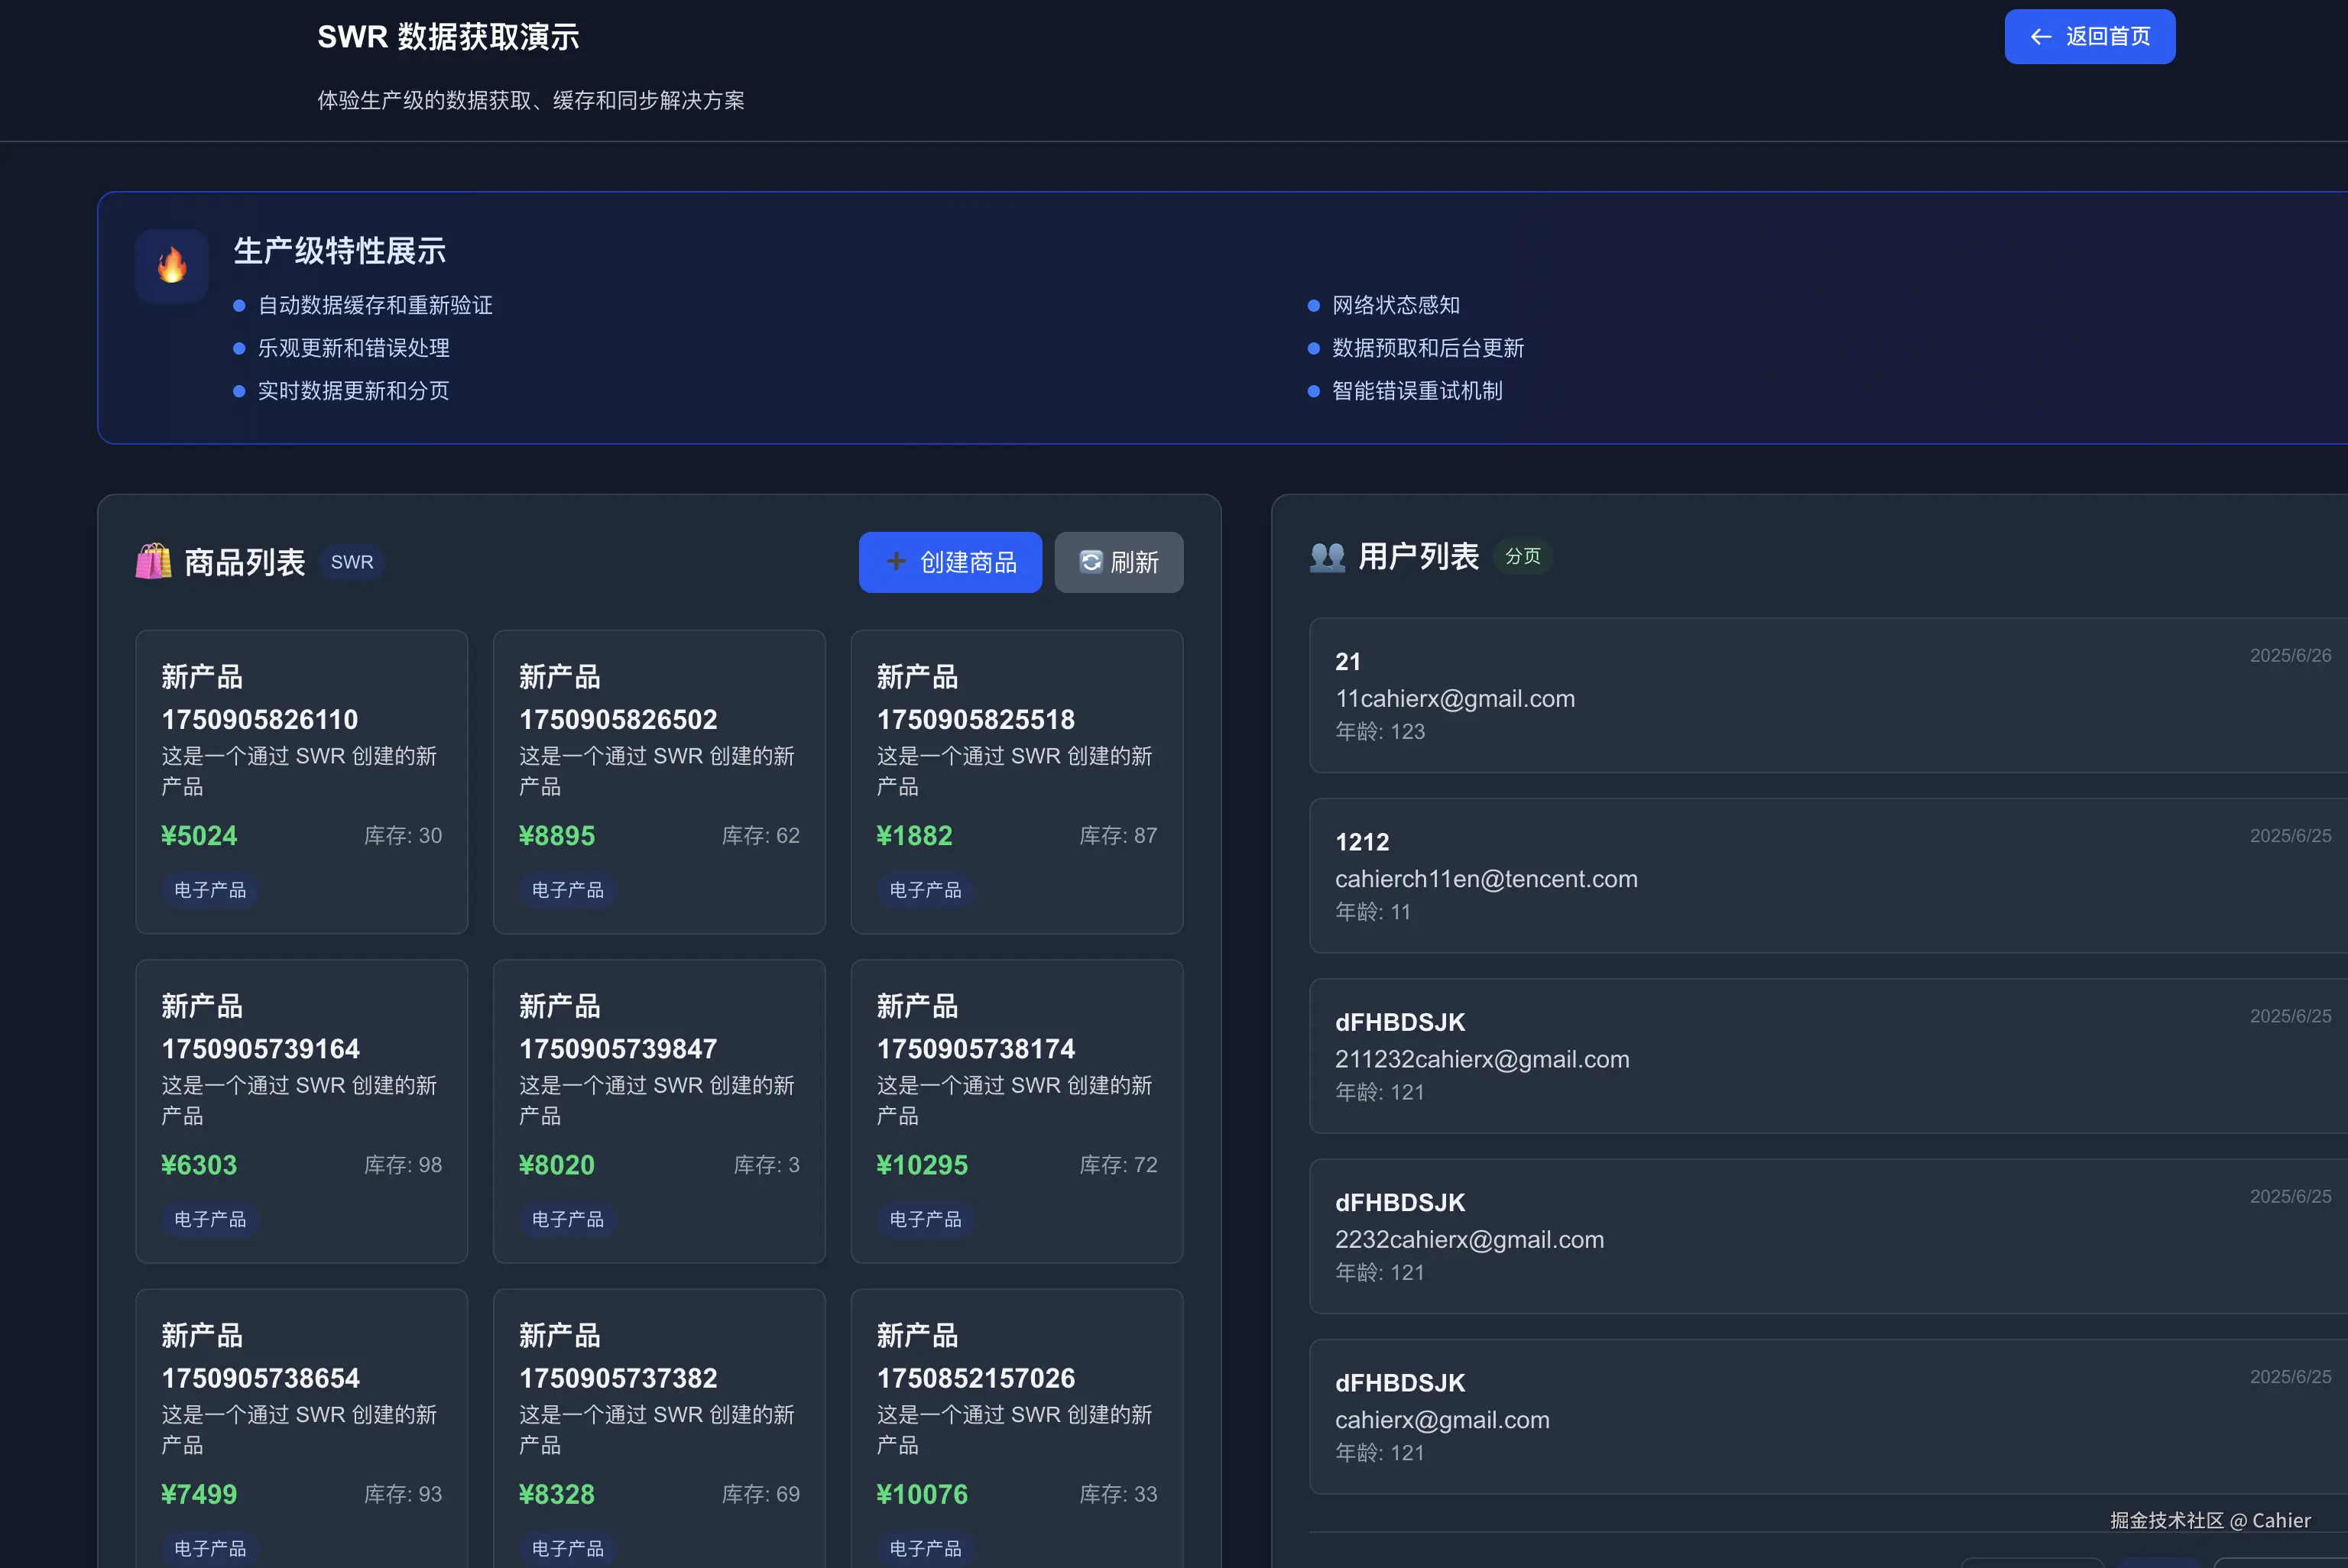Image resolution: width=2348 pixels, height=1568 pixels.
Task: Click the SWR badge beside 商品列表
Action: pyautogui.click(x=351, y=562)
